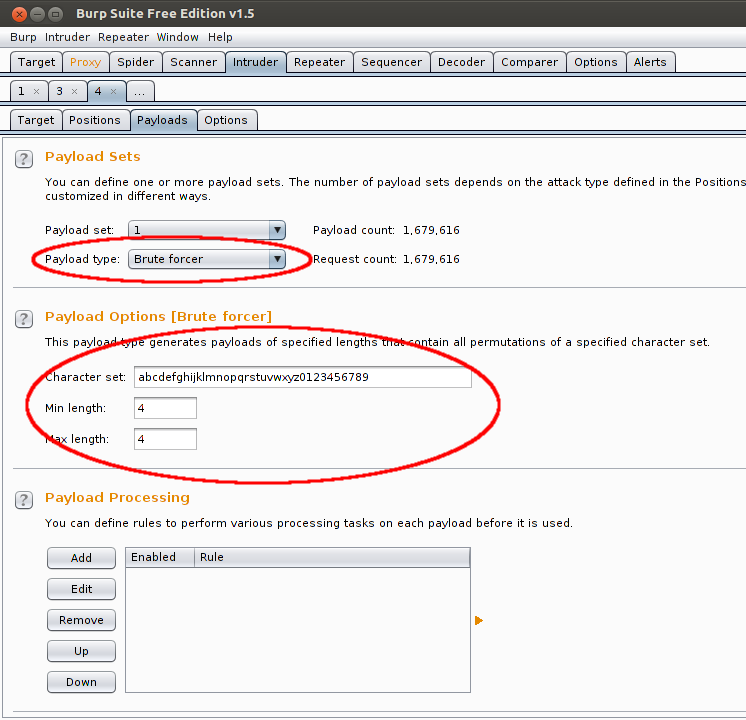Switch to the Sequencer tab
The width and height of the screenshot is (746, 720).
click(392, 62)
